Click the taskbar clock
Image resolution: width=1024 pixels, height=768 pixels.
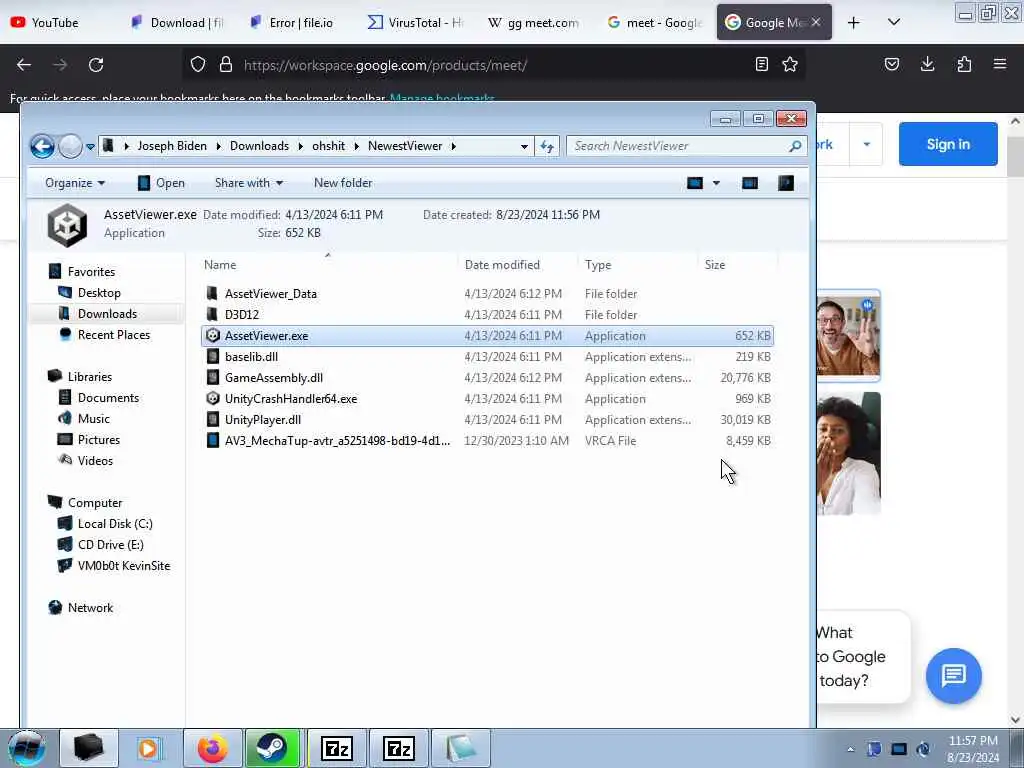pos(972,749)
